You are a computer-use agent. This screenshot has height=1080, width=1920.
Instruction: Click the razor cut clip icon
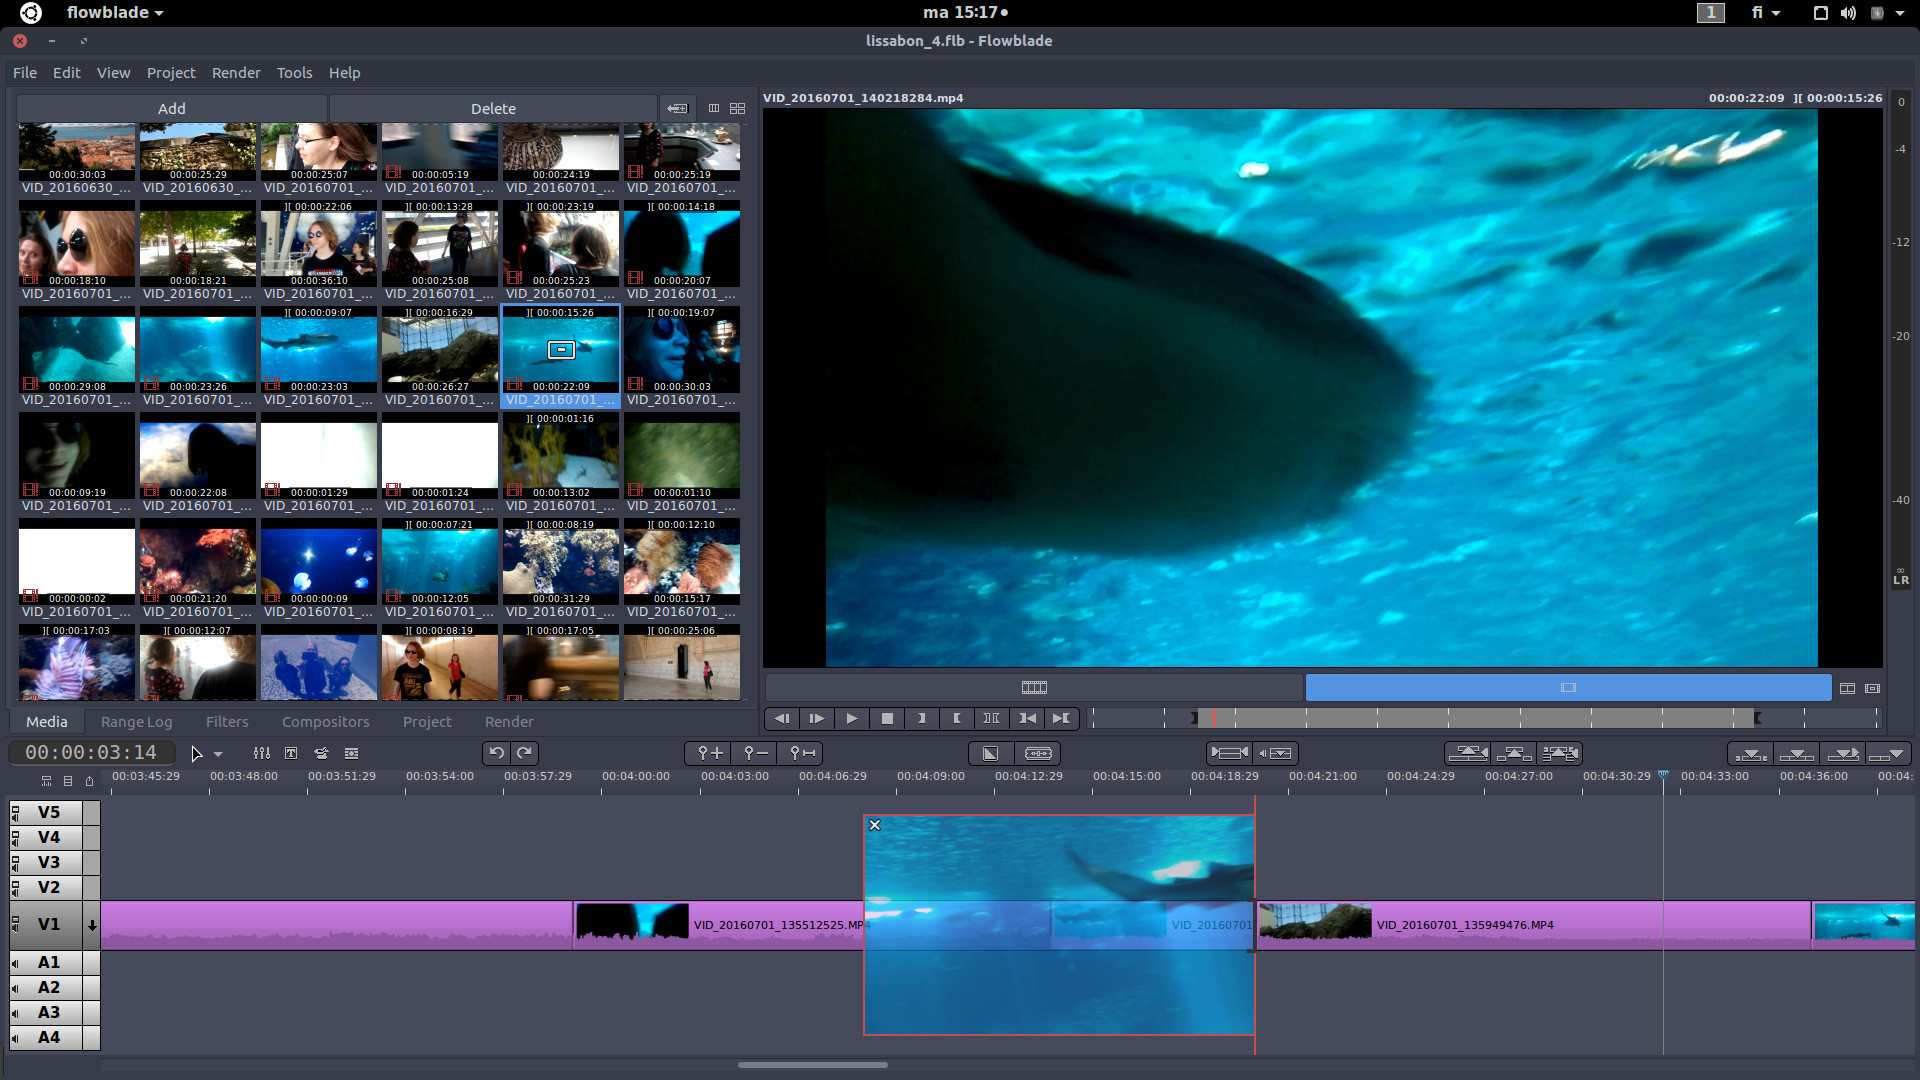coord(1038,753)
